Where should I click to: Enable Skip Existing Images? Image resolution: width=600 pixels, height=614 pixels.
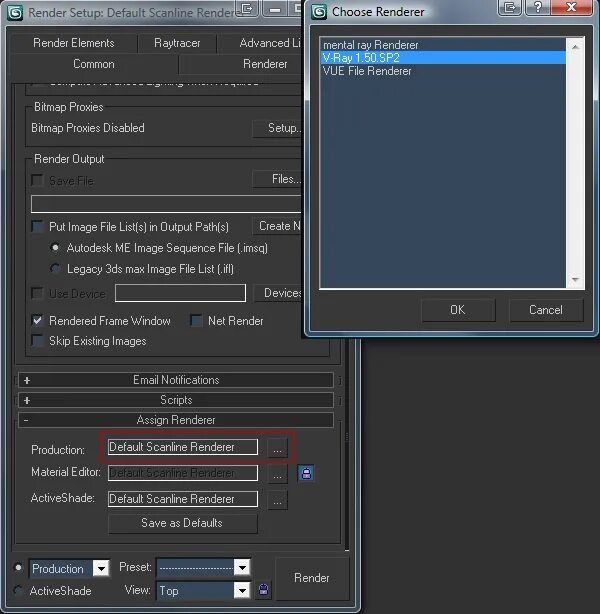point(38,340)
